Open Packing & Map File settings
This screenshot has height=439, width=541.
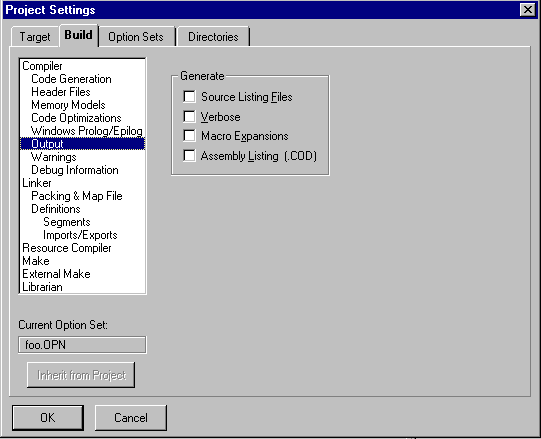click(77, 196)
